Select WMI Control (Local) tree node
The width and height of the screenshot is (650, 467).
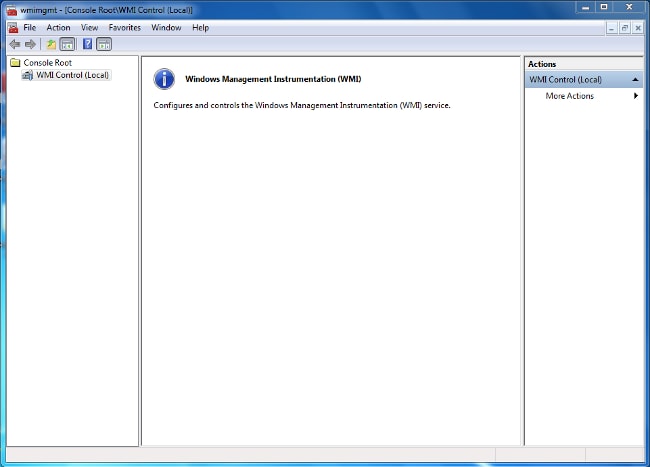pyautogui.click(x=73, y=75)
